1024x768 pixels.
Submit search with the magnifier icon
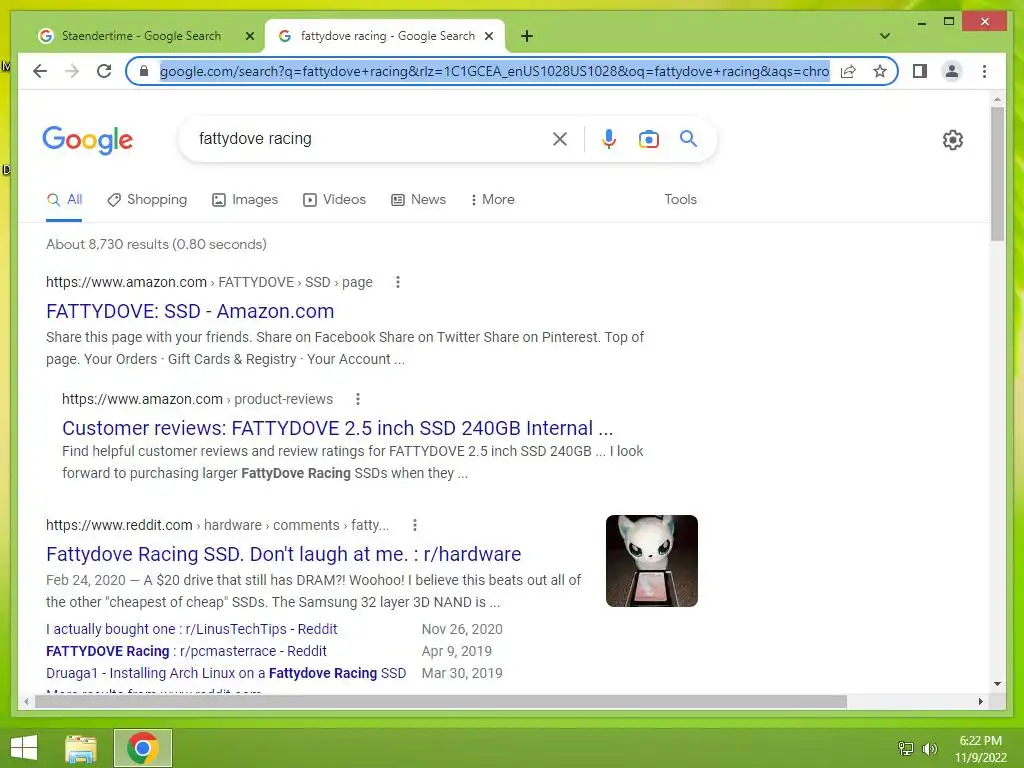click(x=688, y=138)
